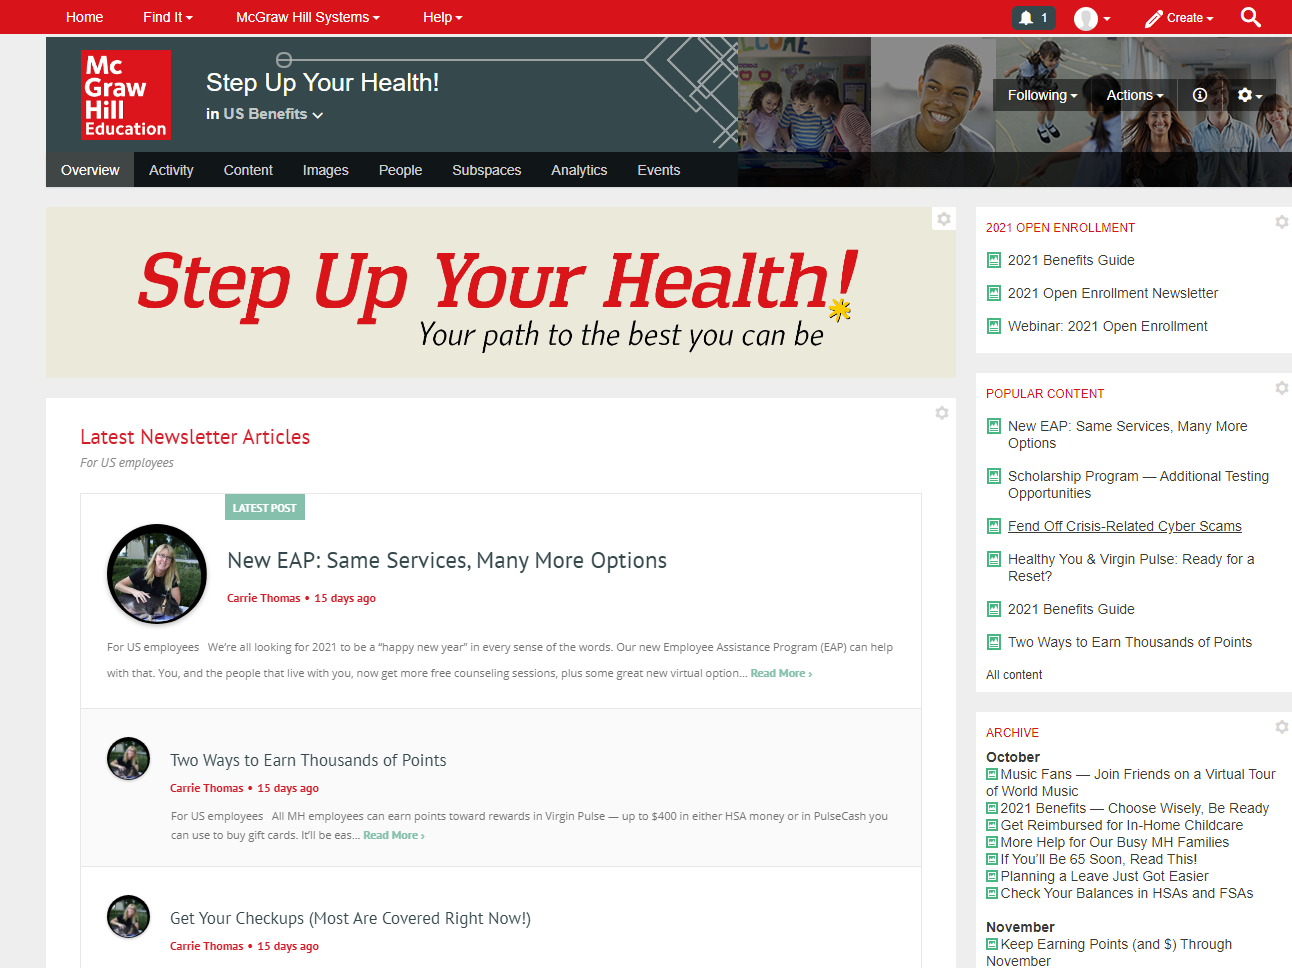The image size is (1292, 968).
Task: Click the 'All content' link
Action: [x=1014, y=675]
